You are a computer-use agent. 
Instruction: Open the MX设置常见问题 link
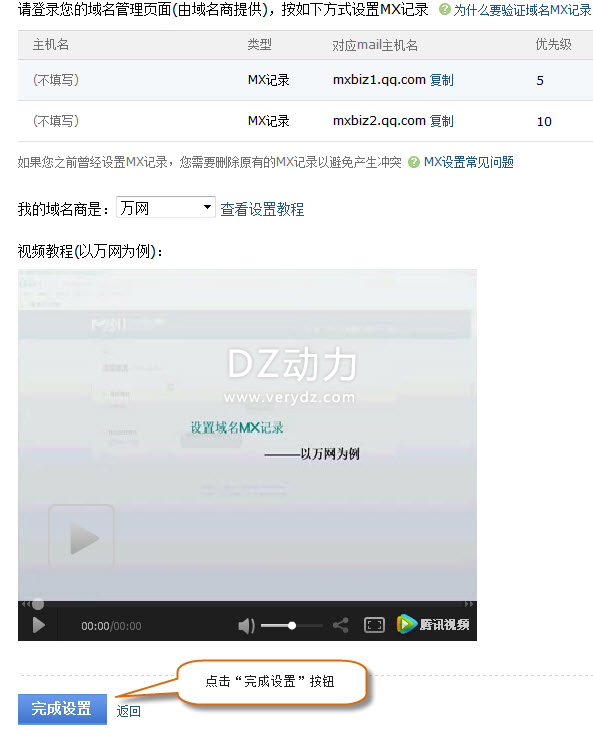469,163
